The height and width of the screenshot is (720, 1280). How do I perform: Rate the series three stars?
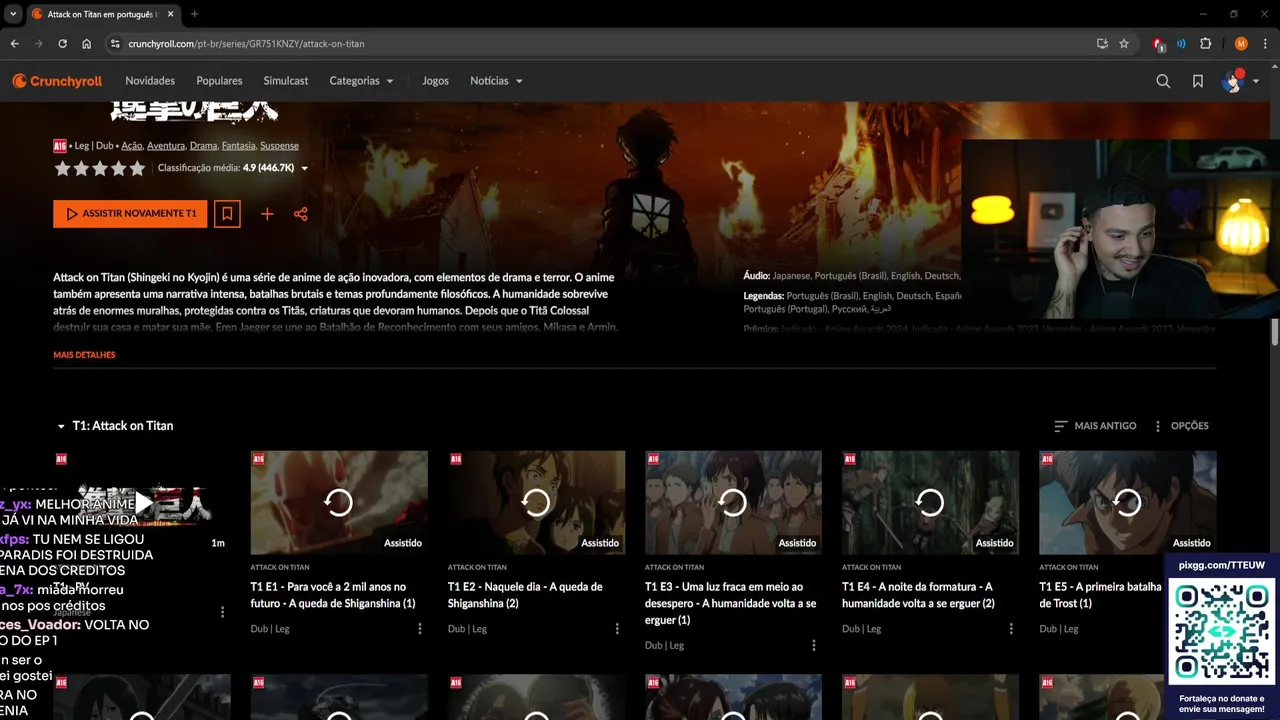pyautogui.click(x=100, y=169)
